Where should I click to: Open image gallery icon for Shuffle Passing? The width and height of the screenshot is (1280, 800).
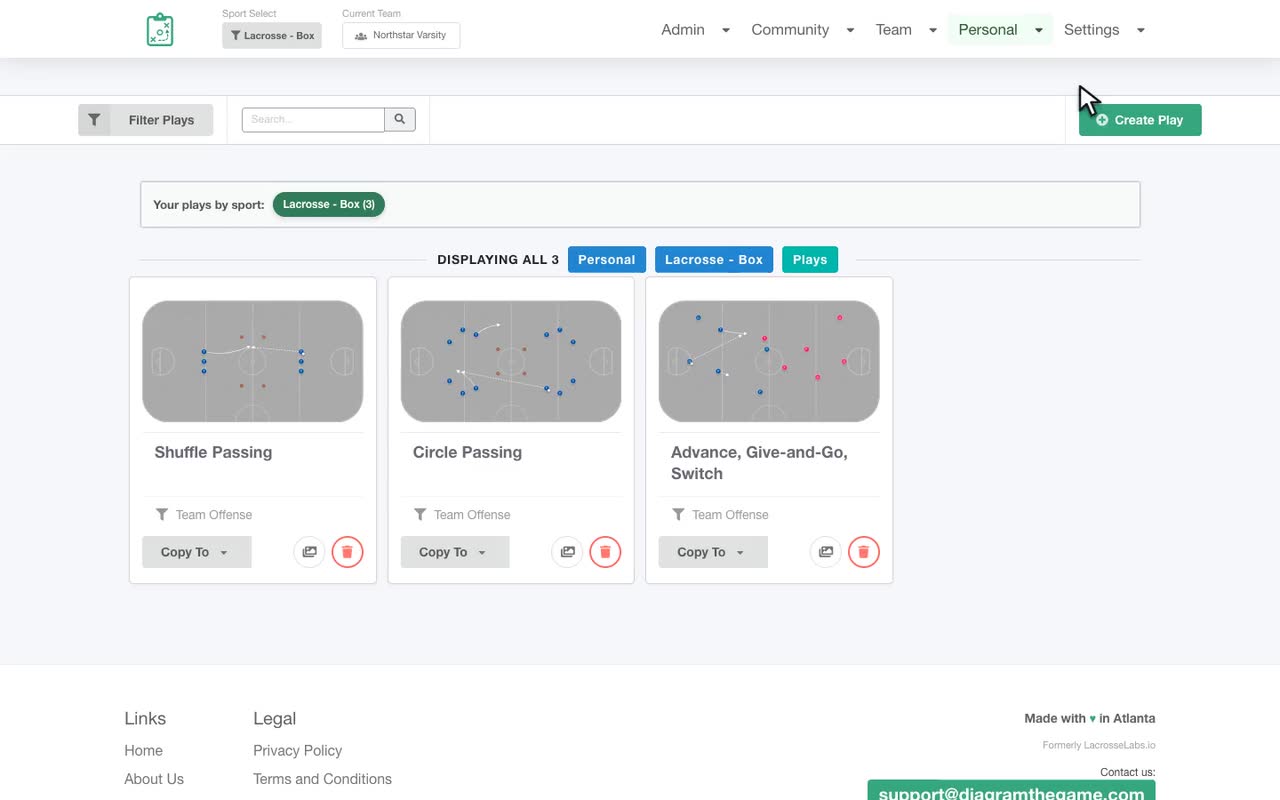pyautogui.click(x=309, y=552)
